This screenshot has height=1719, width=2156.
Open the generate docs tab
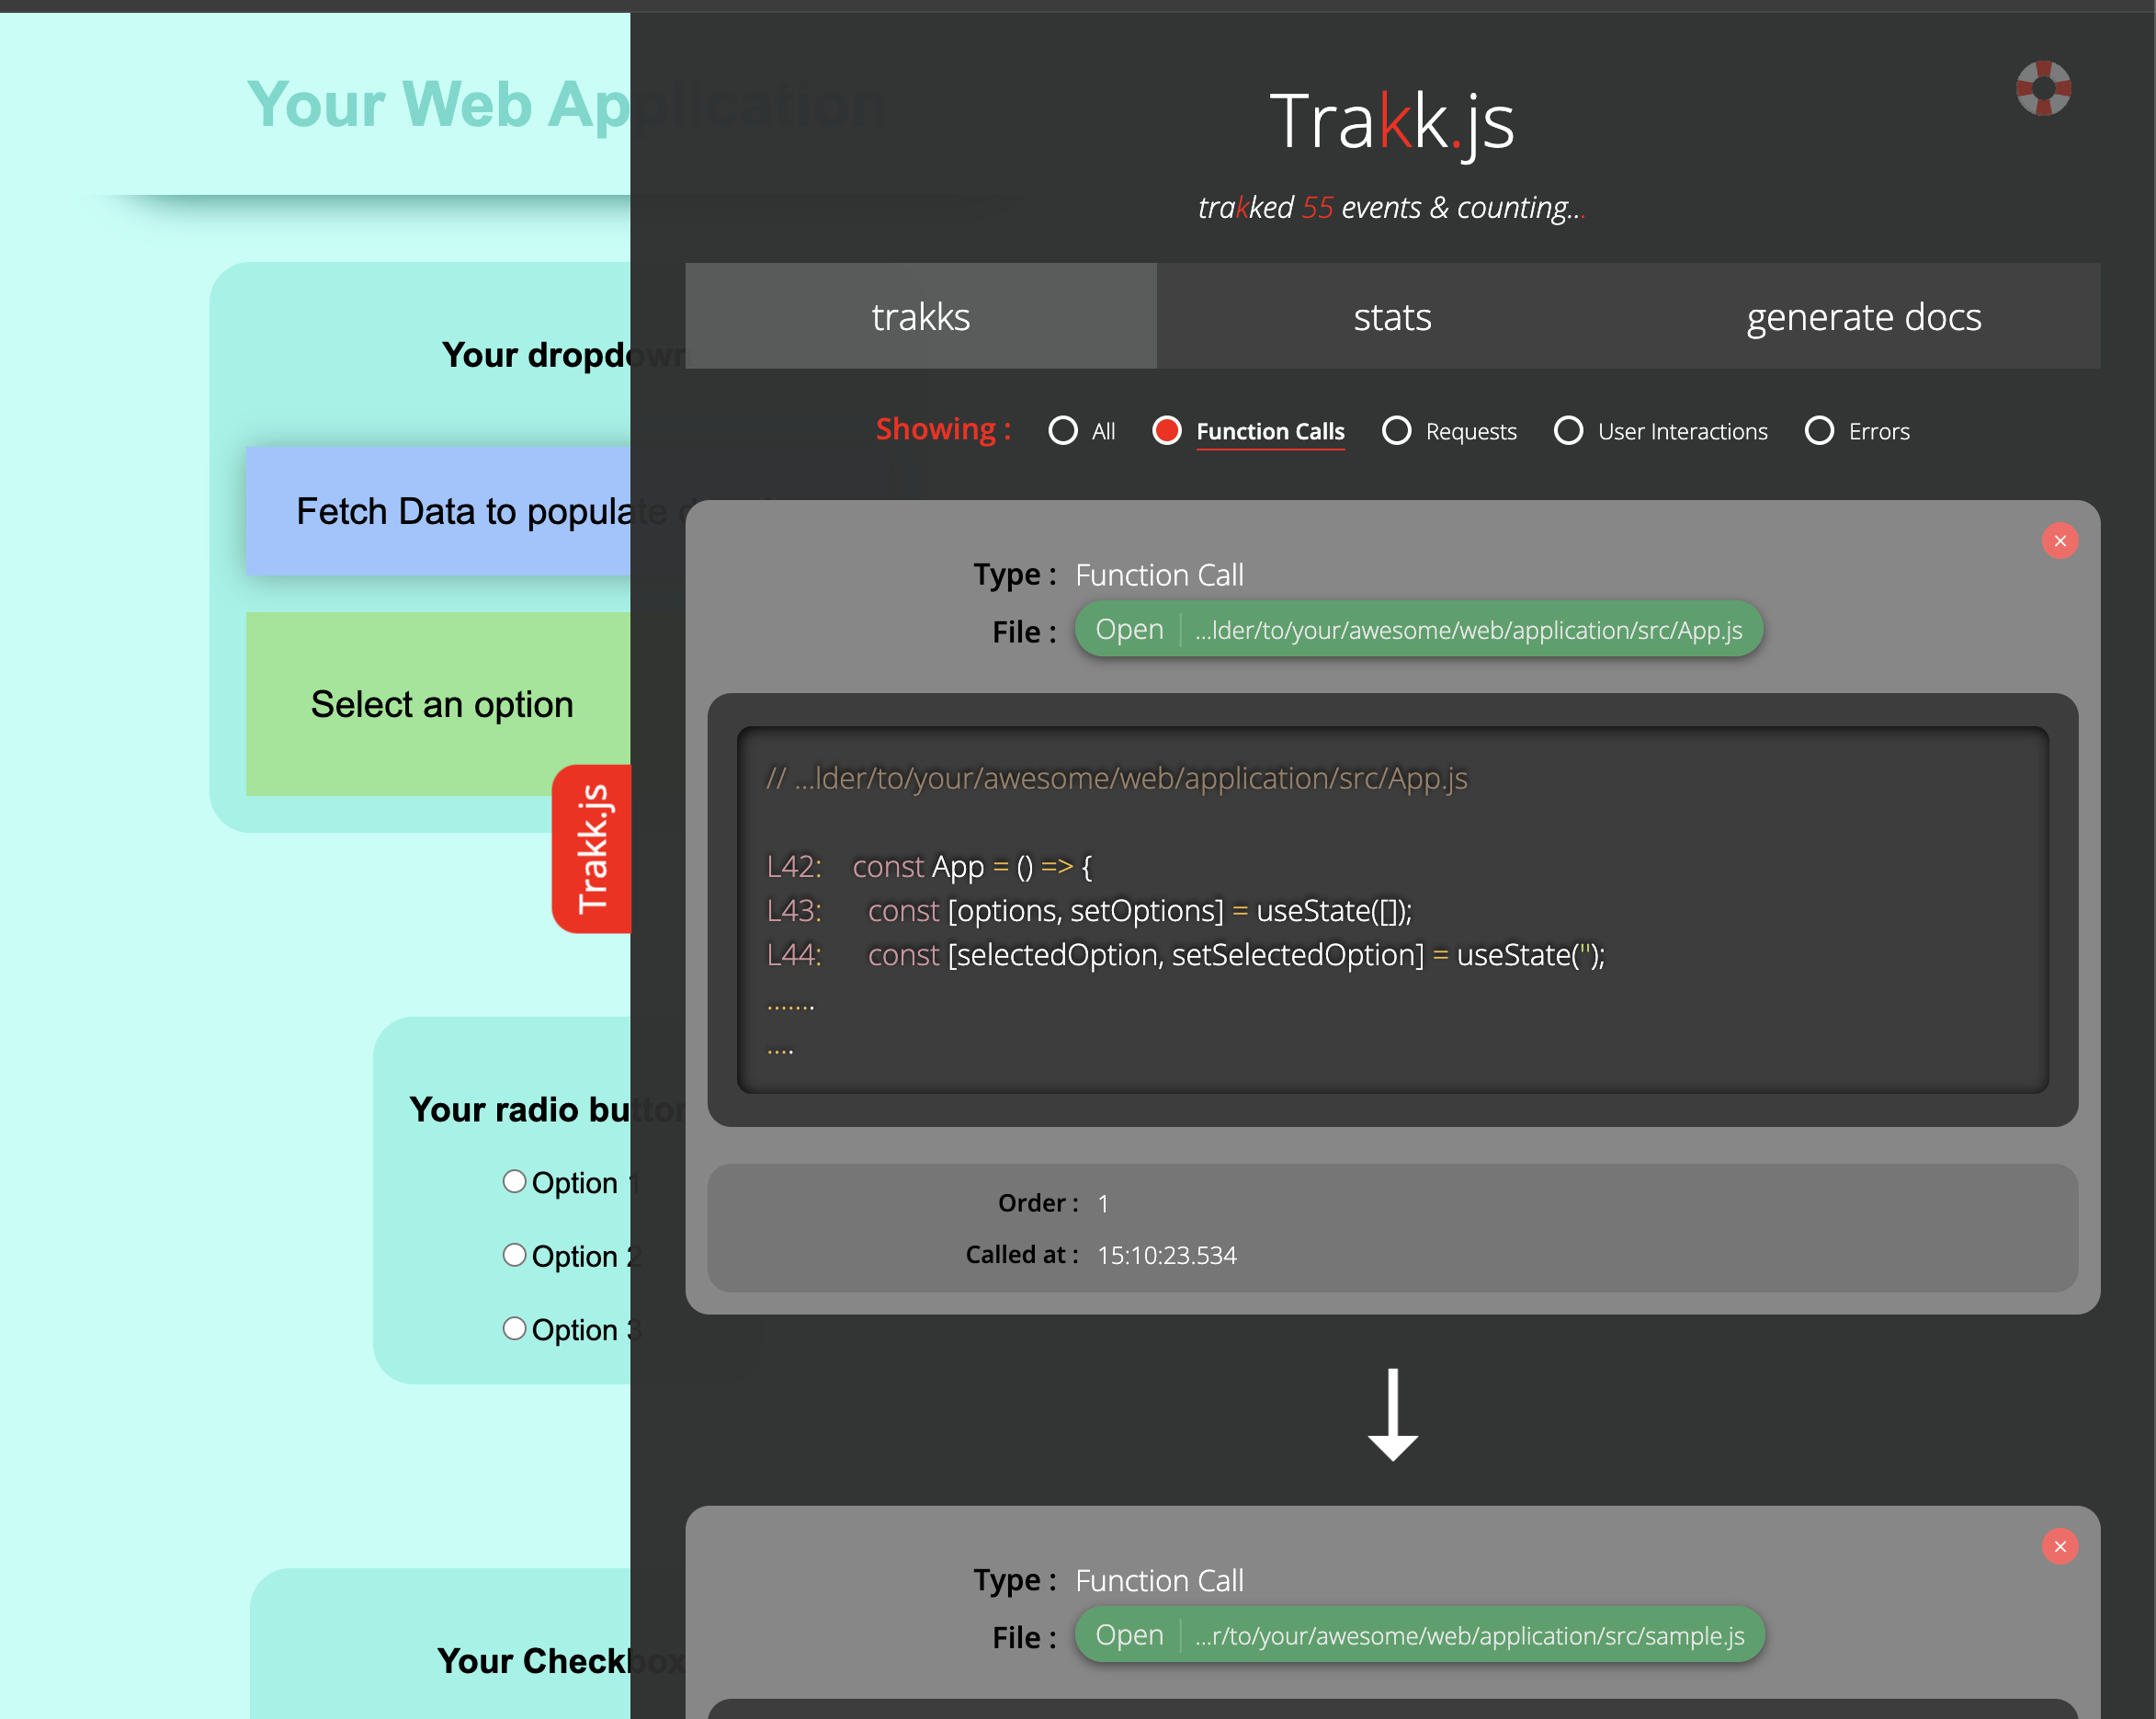pos(1863,316)
